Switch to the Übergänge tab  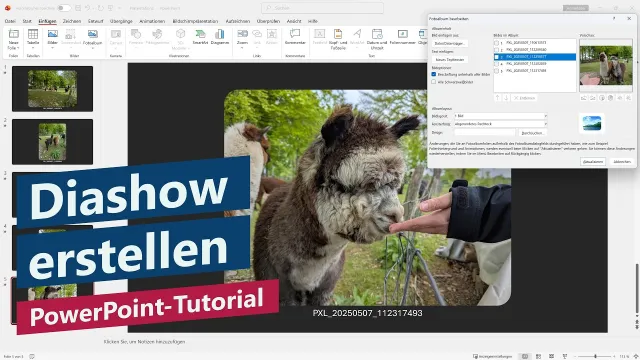pyautogui.click(x=121, y=21)
